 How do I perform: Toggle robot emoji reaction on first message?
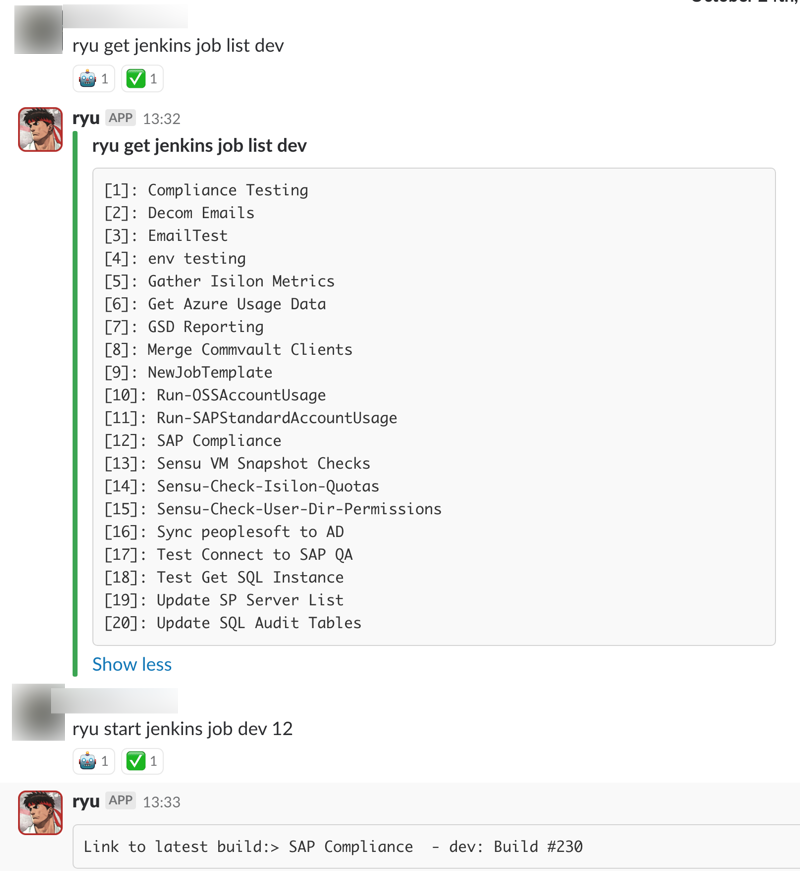tap(93, 78)
